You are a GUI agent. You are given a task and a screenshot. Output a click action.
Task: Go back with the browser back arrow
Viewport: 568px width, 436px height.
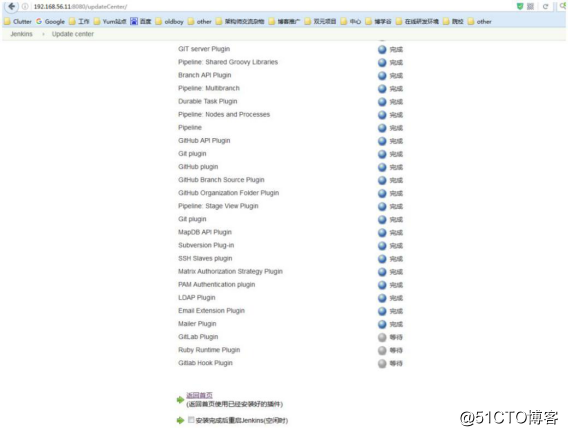(x=12, y=6)
